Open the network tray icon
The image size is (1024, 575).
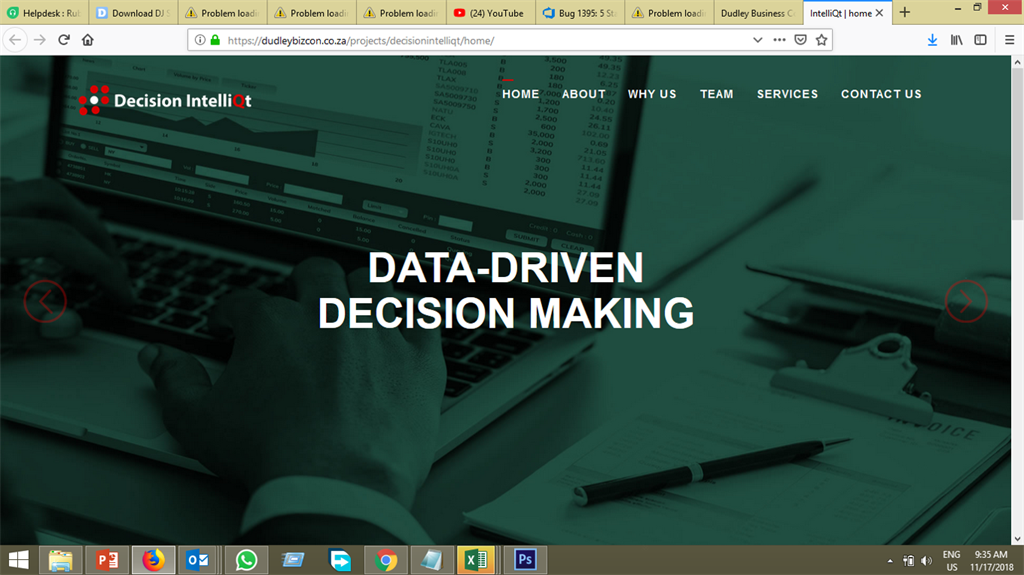908,561
